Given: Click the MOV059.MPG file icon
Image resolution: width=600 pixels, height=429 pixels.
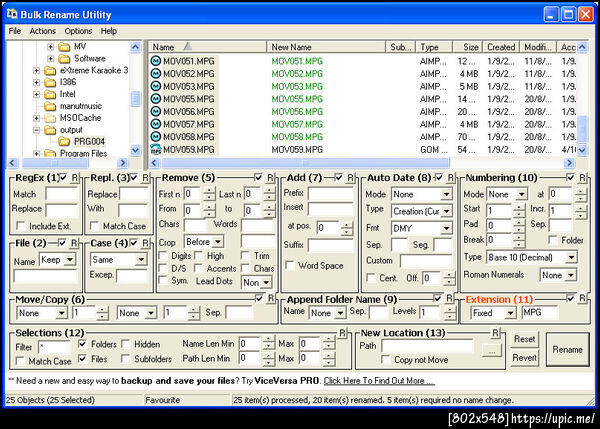Looking at the screenshot, I should tap(155, 149).
